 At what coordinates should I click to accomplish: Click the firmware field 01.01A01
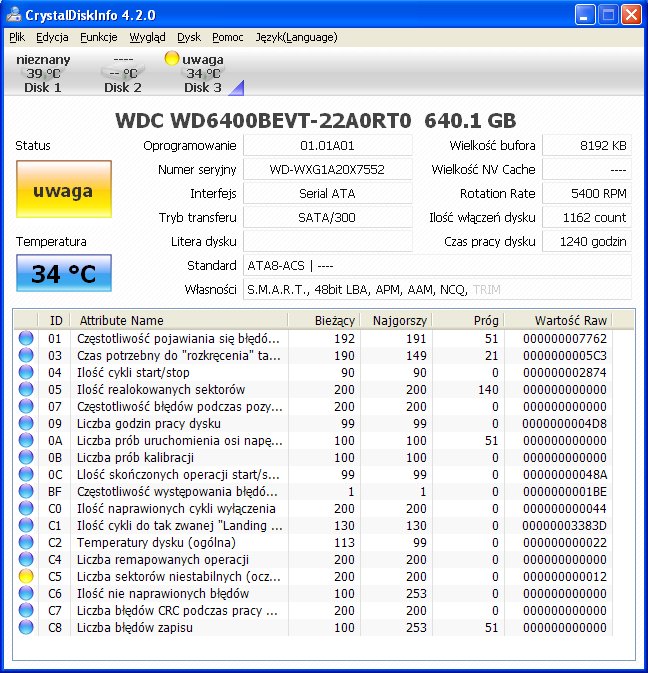(x=327, y=146)
